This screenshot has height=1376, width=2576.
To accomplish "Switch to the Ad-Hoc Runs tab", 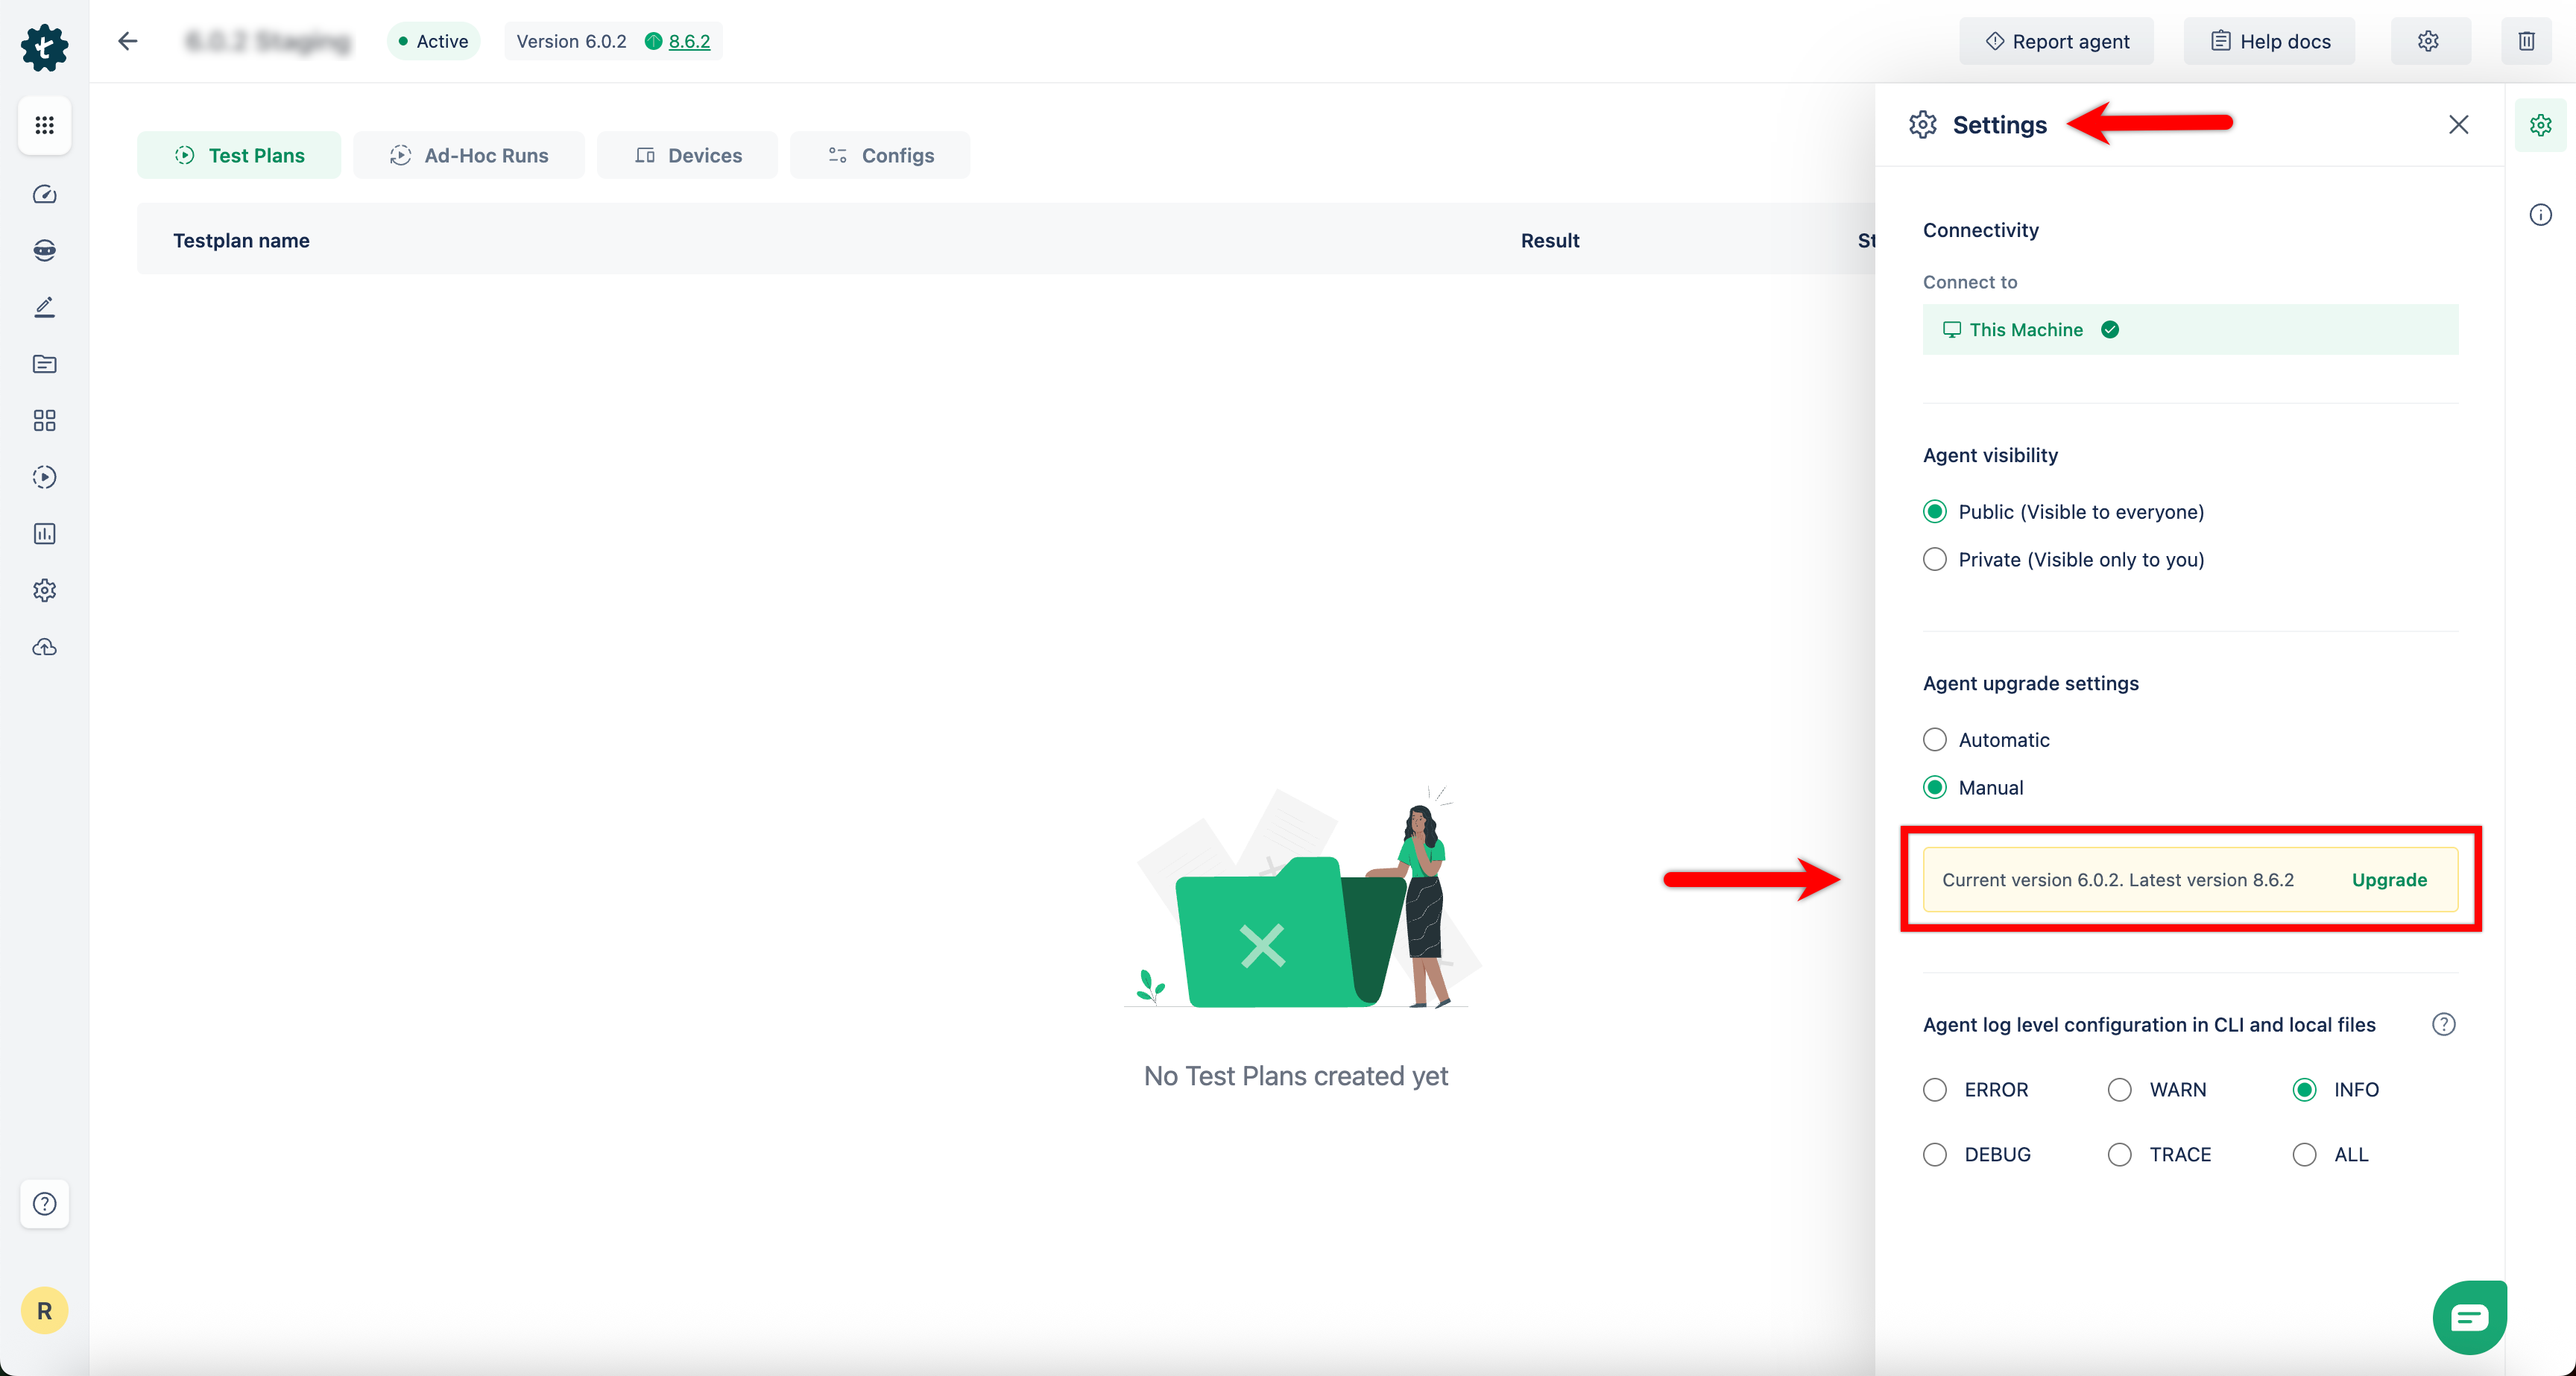I will coord(469,155).
